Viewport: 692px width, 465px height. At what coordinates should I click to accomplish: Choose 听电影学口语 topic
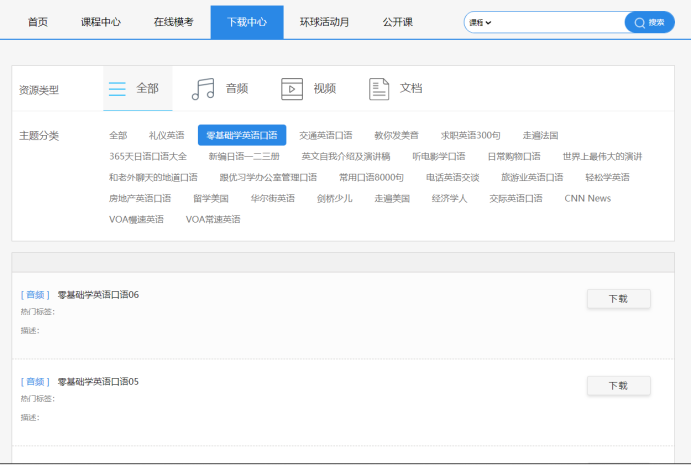click(x=439, y=156)
